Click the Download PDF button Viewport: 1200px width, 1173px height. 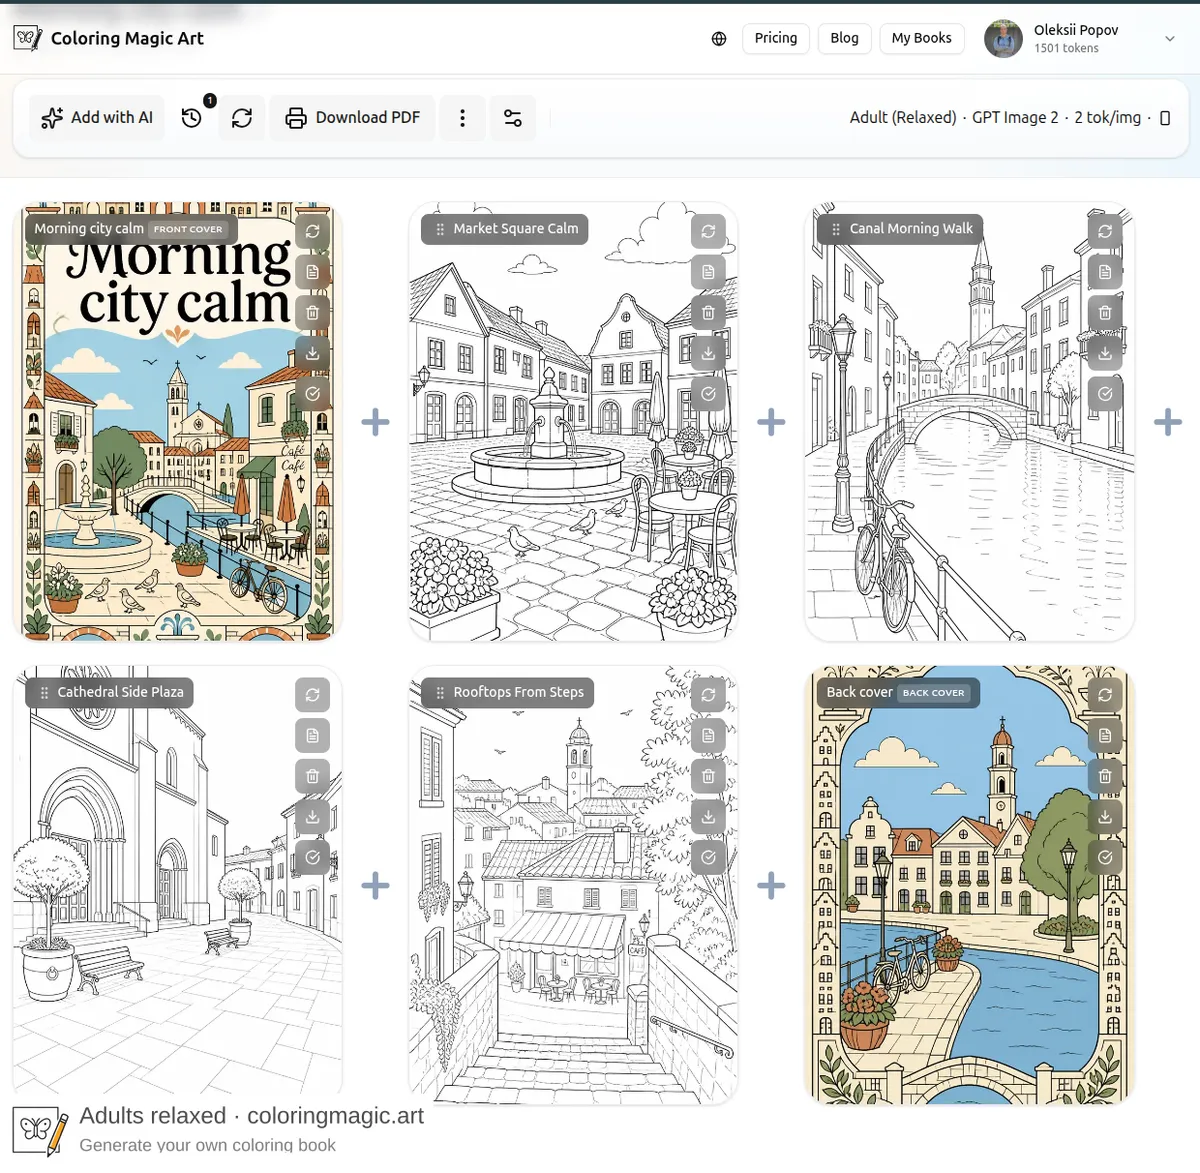tap(352, 118)
